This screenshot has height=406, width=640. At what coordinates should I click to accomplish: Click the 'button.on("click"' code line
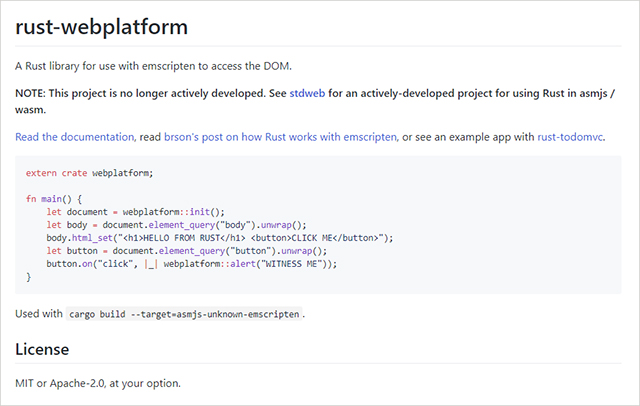[192, 264]
